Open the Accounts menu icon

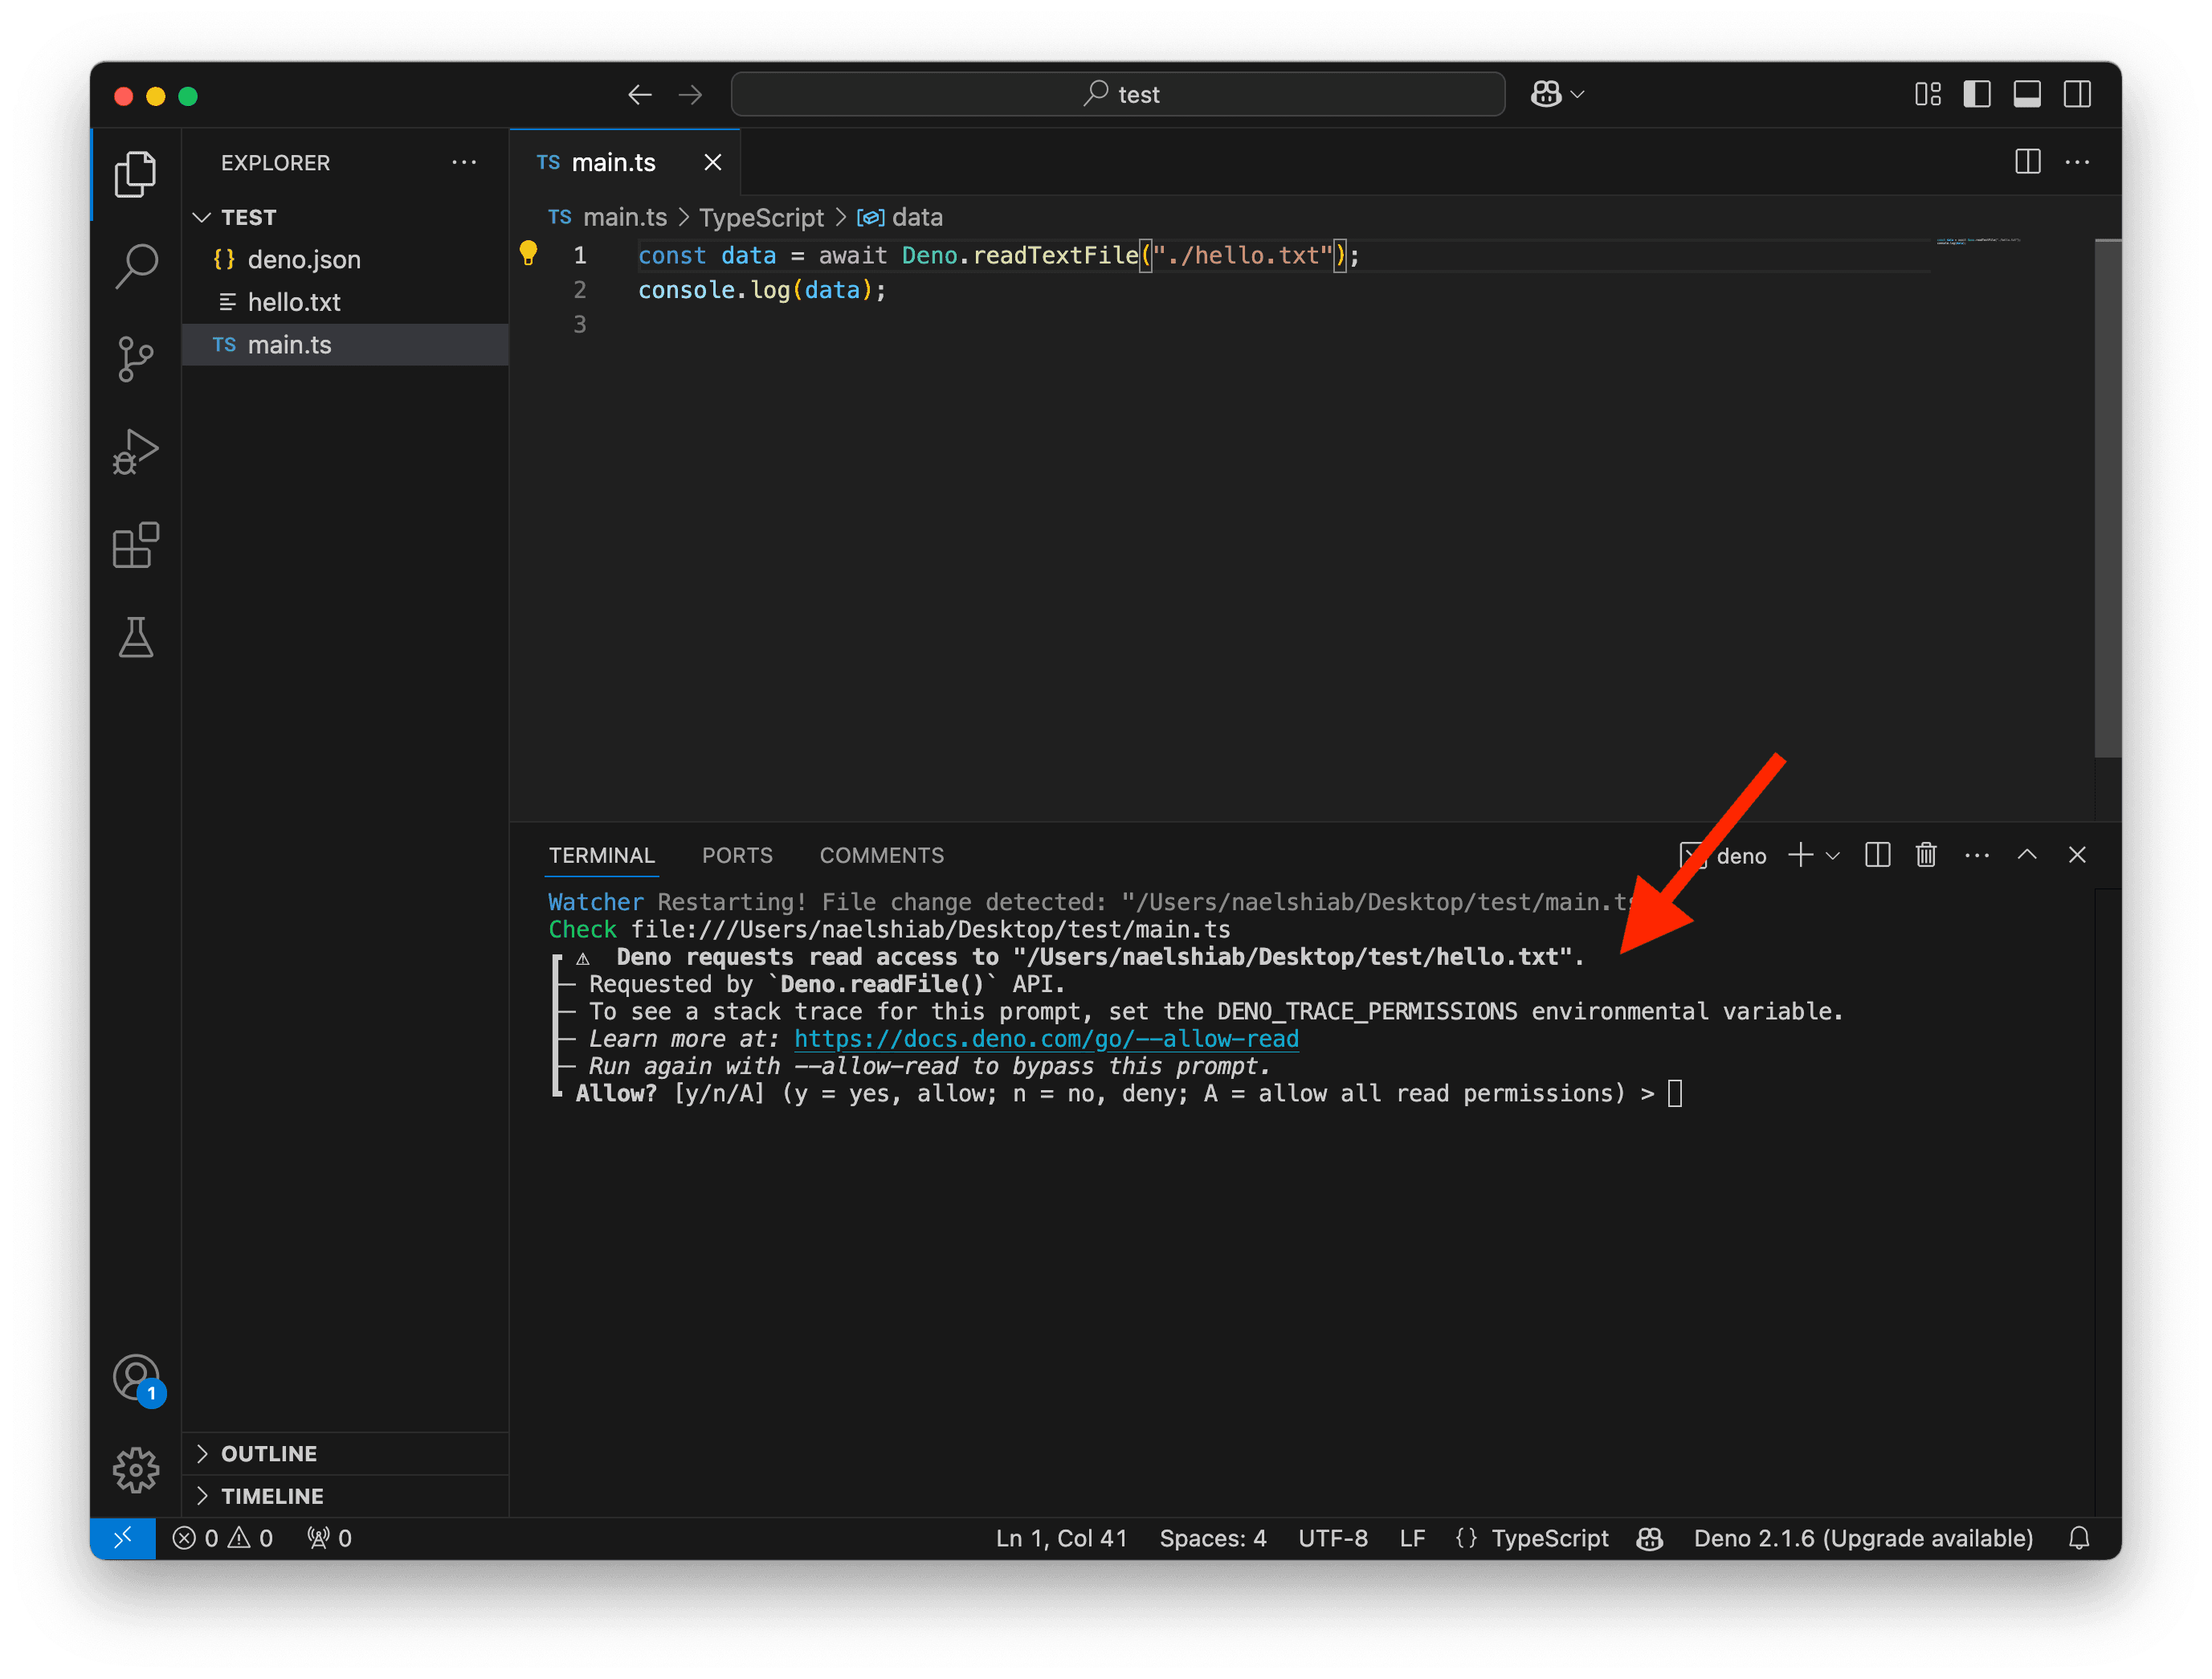137,1379
